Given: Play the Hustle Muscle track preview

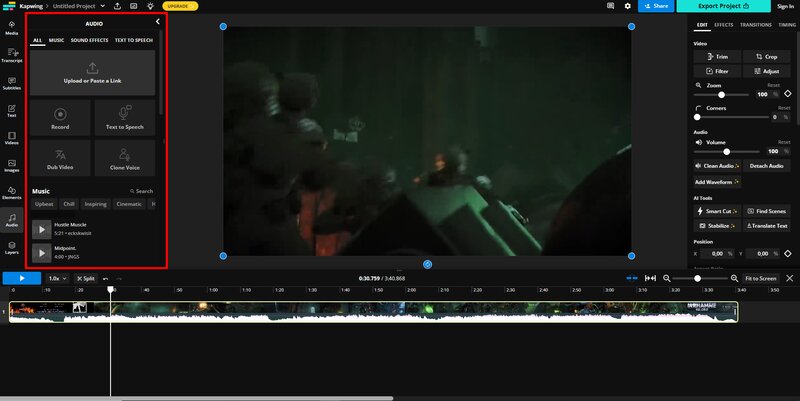Looking at the screenshot, I should pyautogui.click(x=42, y=230).
